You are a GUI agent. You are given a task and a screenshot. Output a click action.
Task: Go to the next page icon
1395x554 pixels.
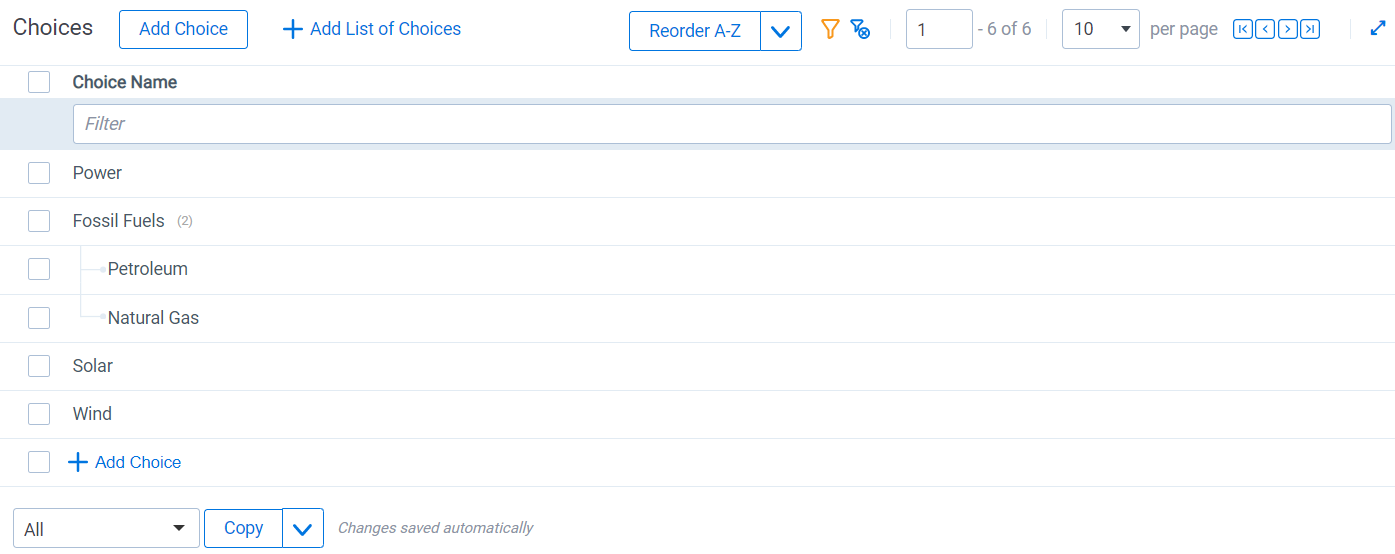(x=1287, y=29)
